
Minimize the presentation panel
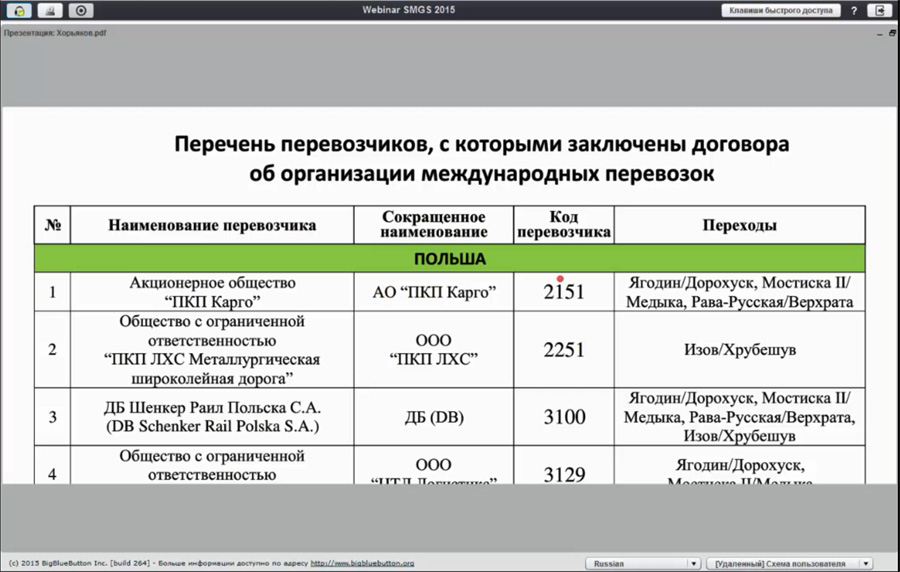tap(880, 33)
